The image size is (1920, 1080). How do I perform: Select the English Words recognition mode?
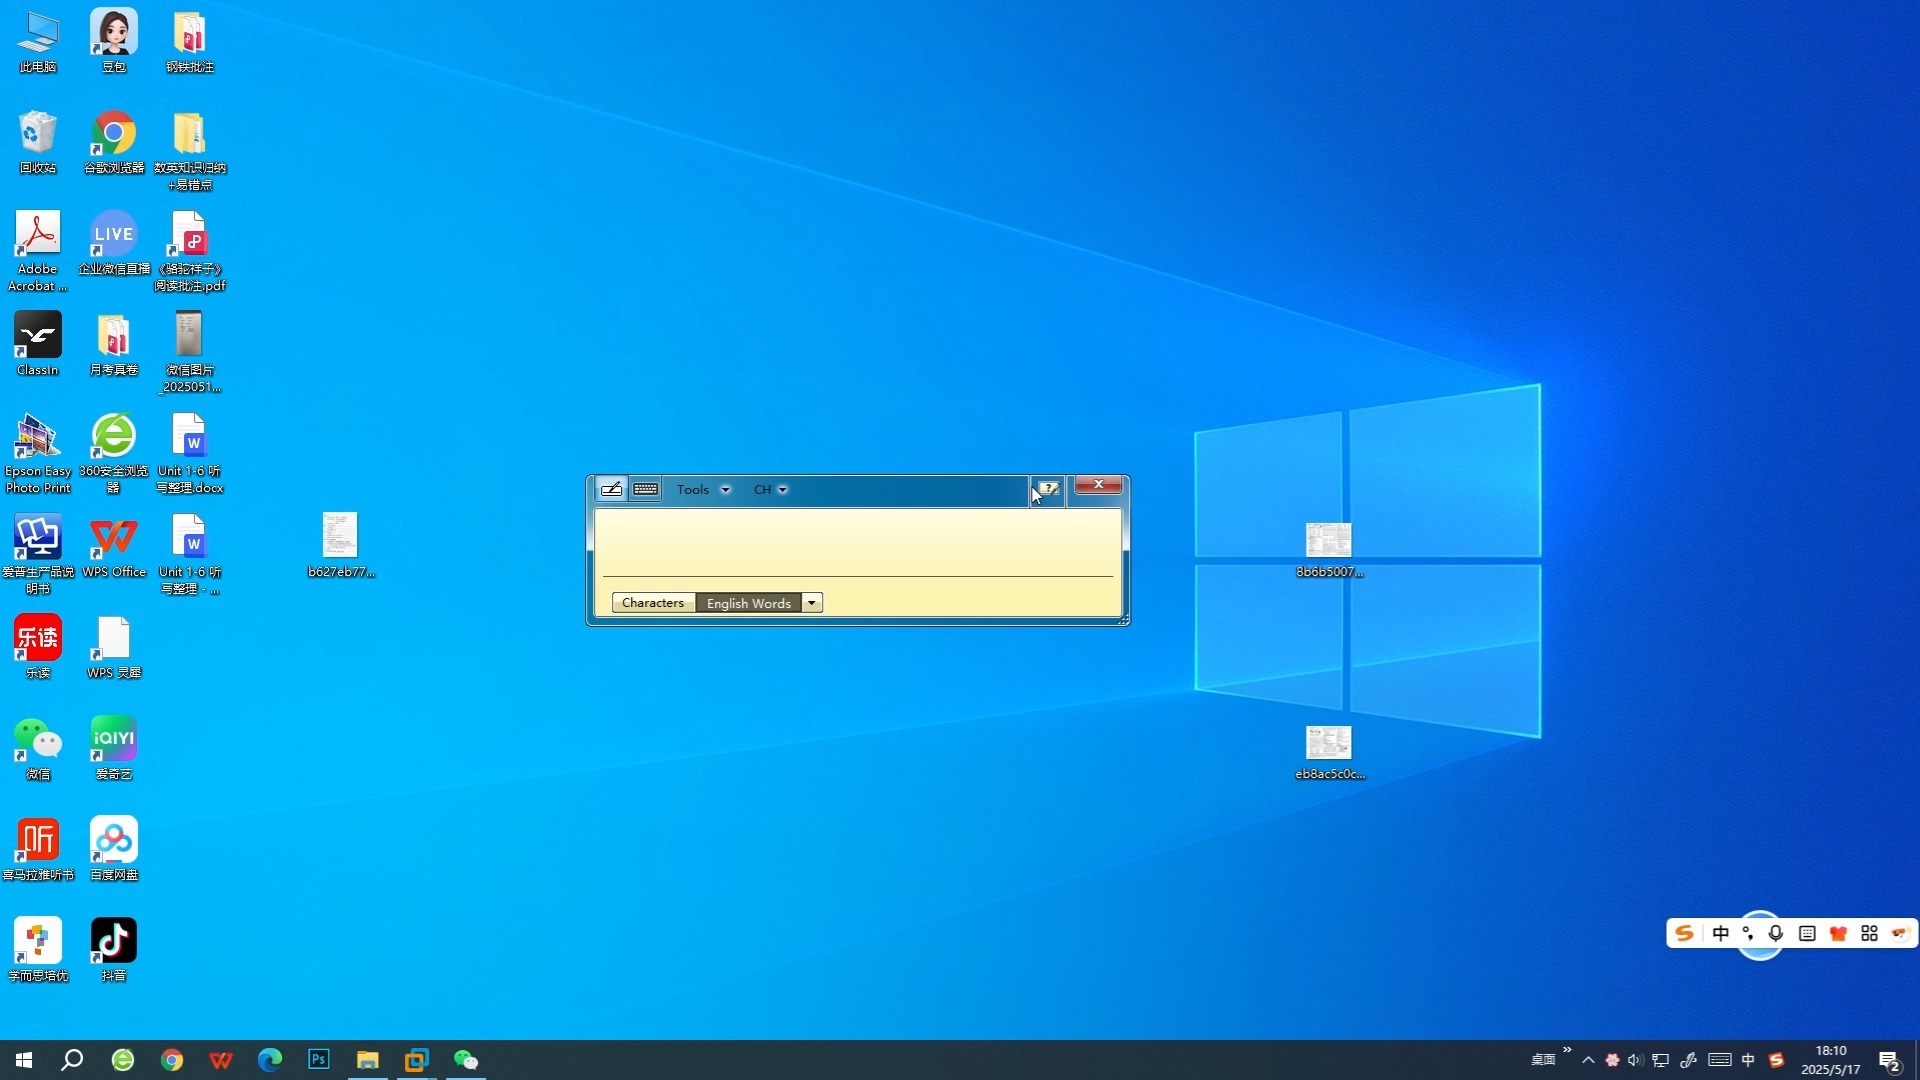point(748,603)
